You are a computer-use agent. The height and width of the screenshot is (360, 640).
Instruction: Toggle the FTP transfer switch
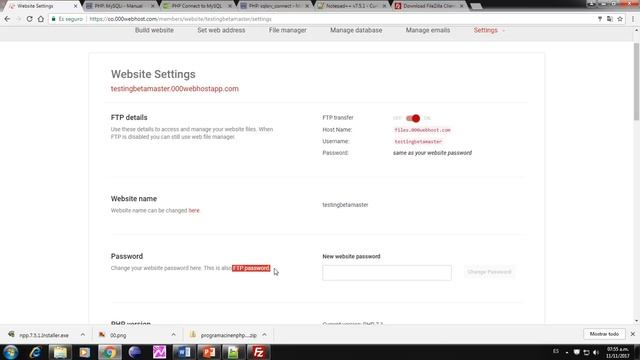tap(413, 118)
